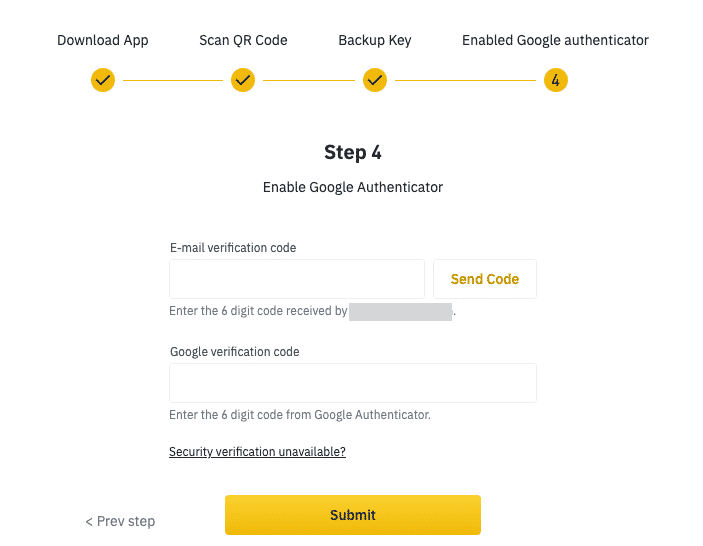Screen dimensions: 703x546
Task: Click the Scan QR Code checkmark icon
Action: click(243, 80)
